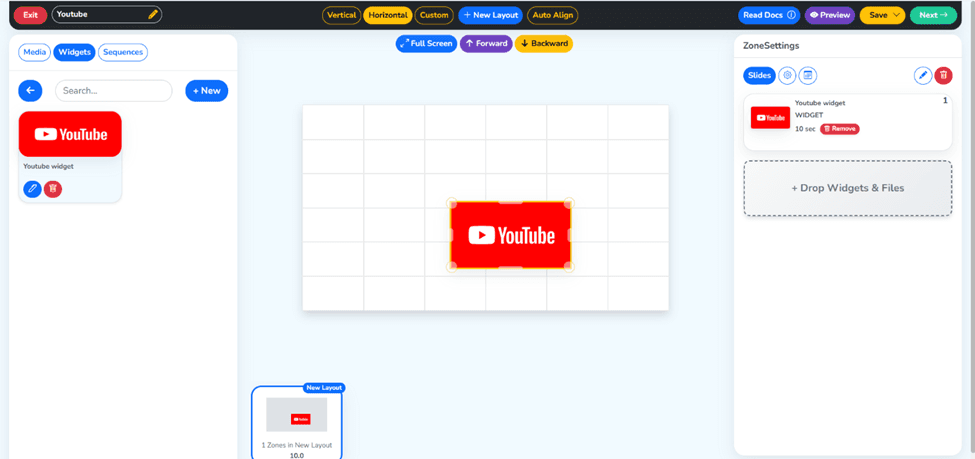Image resolution: width=975 pixels, height=459 pixels.
Task: Switch to the Sequences tab
Action: 123,52
